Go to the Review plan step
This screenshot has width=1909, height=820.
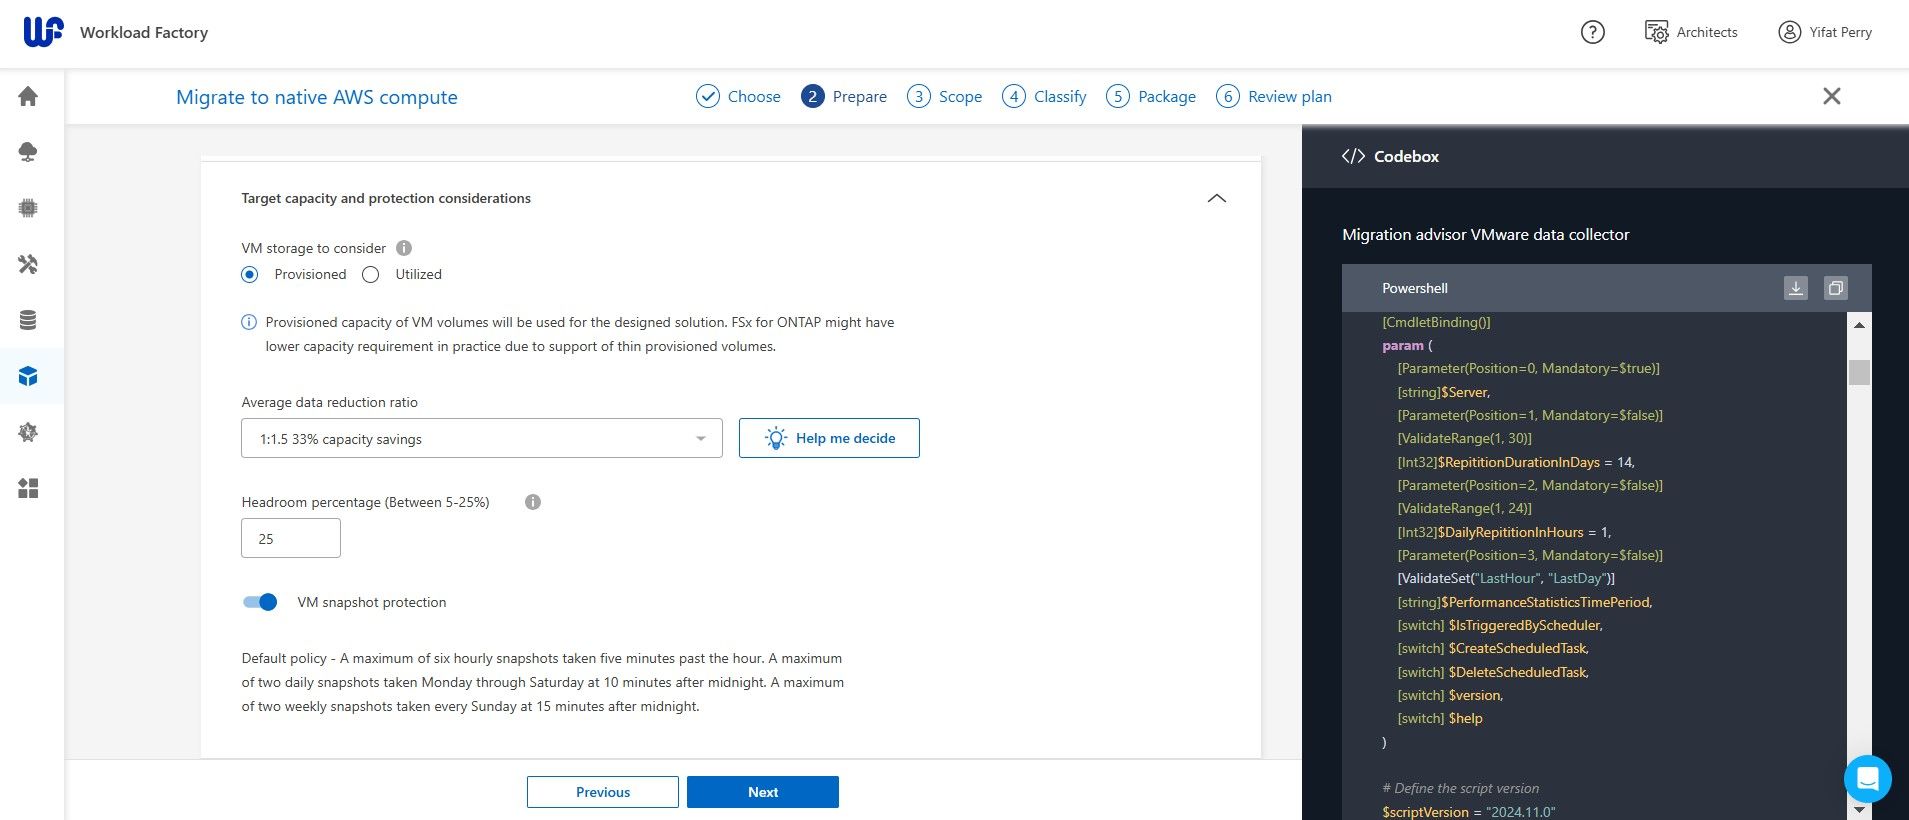coord(1274,96)
